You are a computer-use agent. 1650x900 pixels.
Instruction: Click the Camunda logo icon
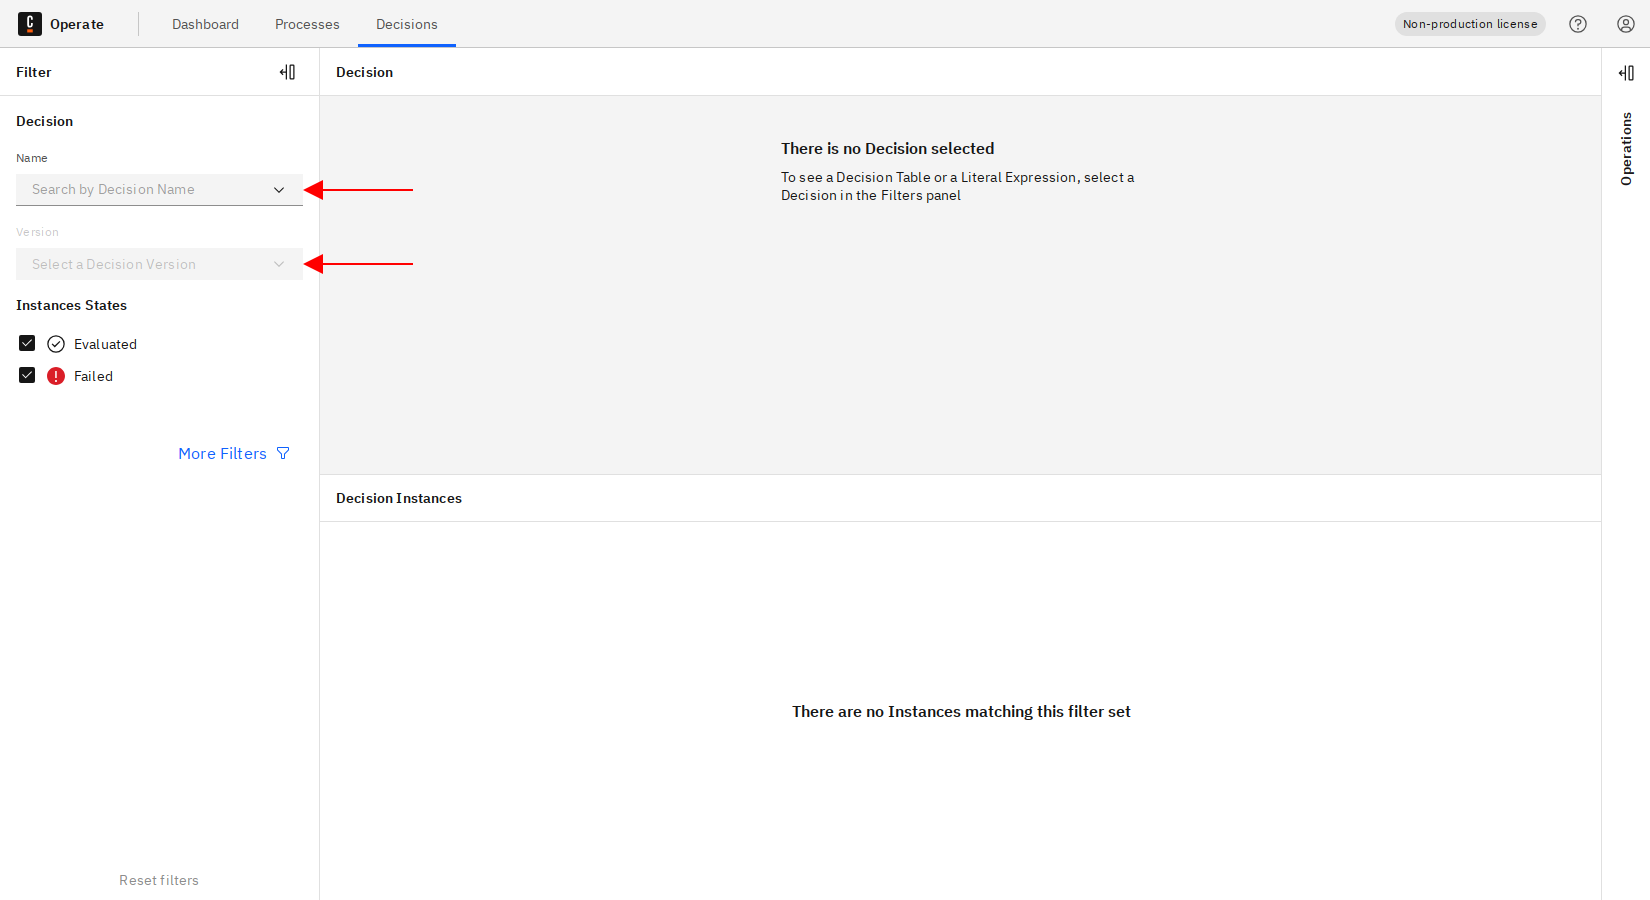(30, 24)
